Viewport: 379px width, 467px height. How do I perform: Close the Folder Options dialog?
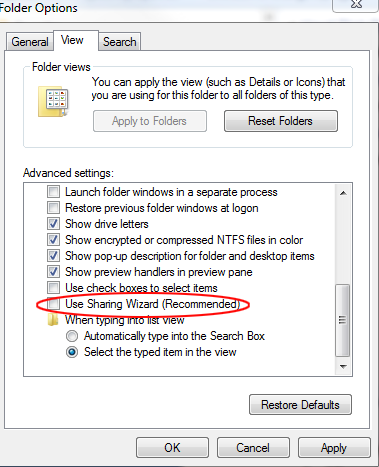356,5
